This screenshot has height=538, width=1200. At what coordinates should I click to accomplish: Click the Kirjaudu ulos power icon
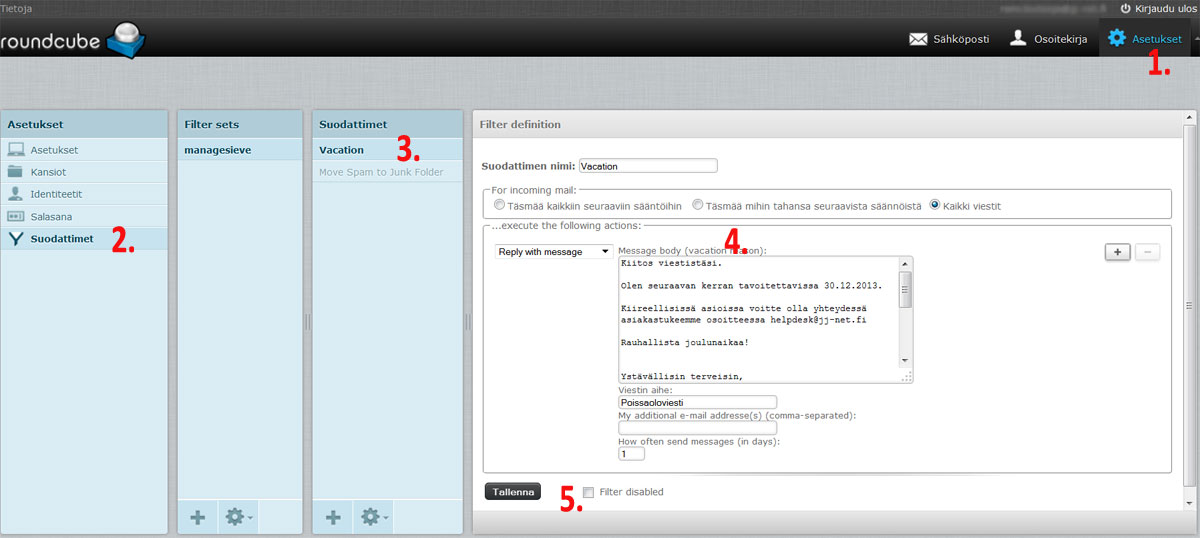[1125, 9]
